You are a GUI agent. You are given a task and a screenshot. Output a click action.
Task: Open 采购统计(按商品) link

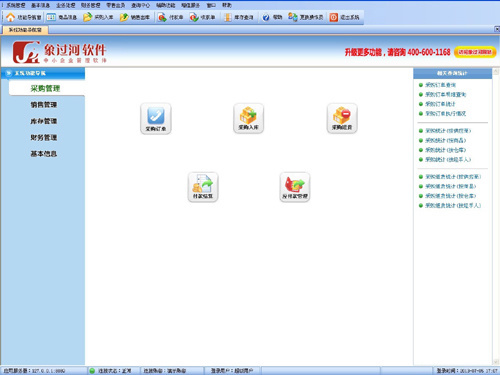[446, 140]
